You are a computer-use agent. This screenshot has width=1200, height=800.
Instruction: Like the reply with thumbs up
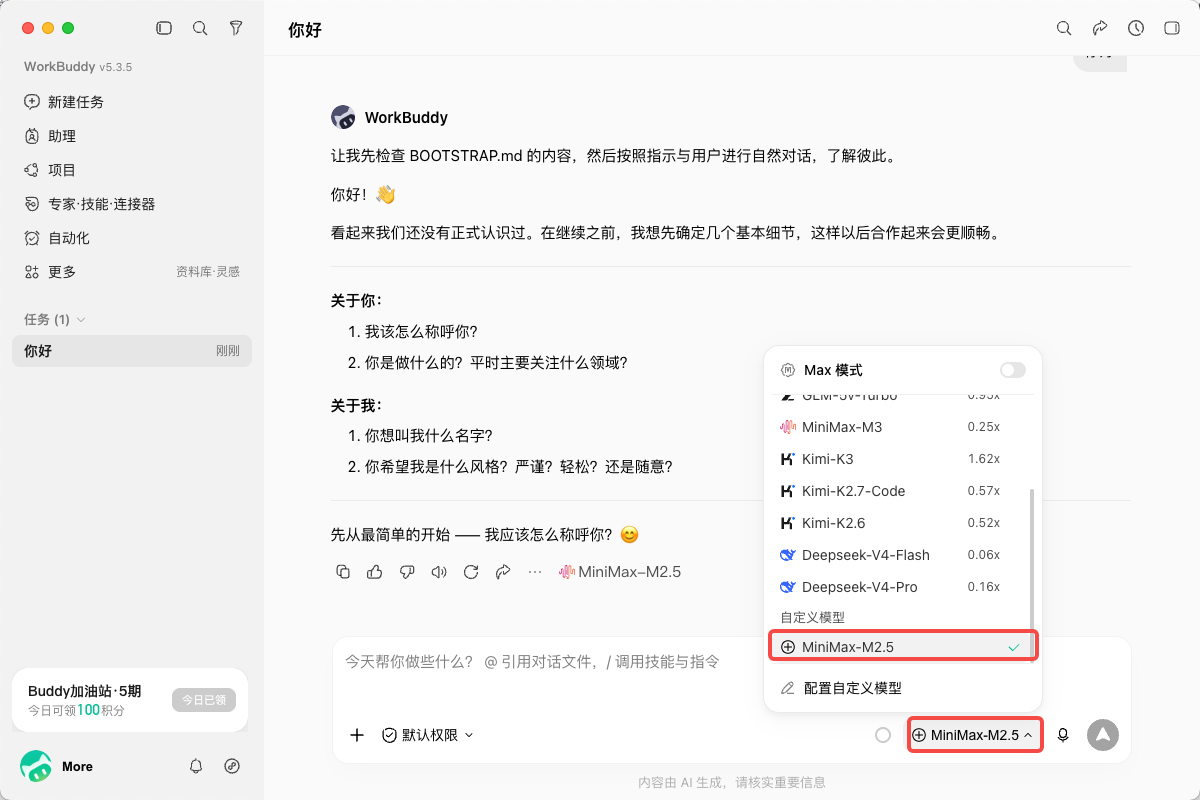[375, 572]
